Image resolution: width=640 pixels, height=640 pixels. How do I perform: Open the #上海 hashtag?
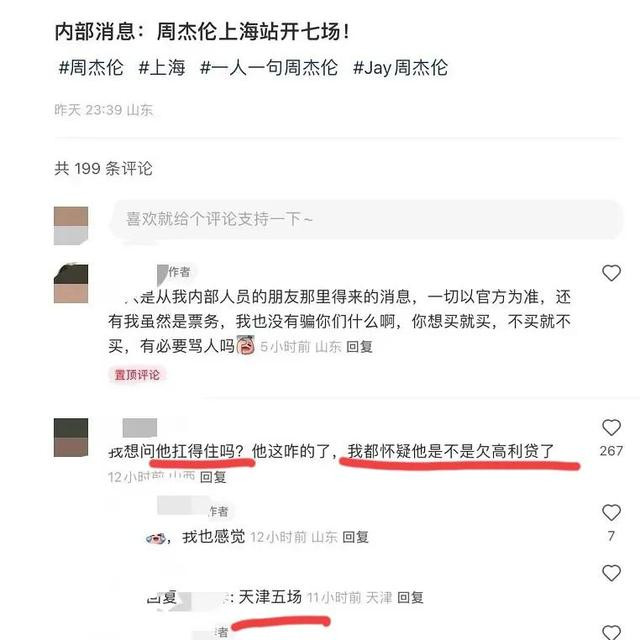[x=162, y=67]
